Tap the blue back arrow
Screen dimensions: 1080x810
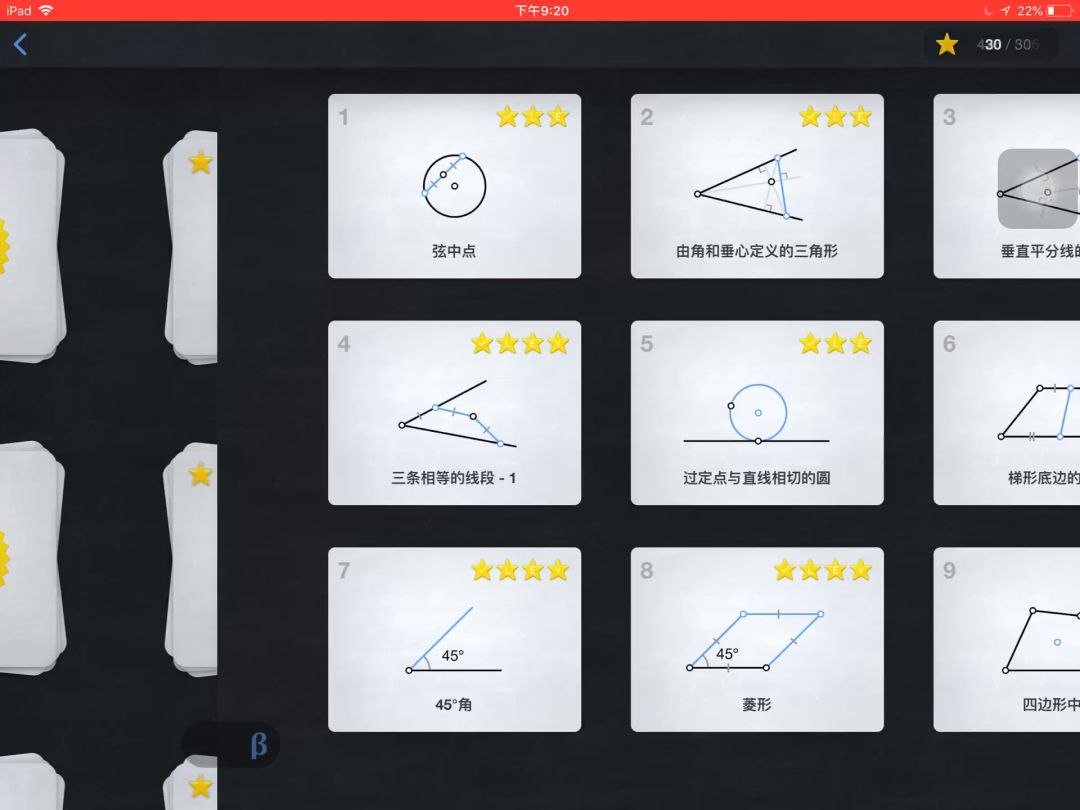coord(21,45)
